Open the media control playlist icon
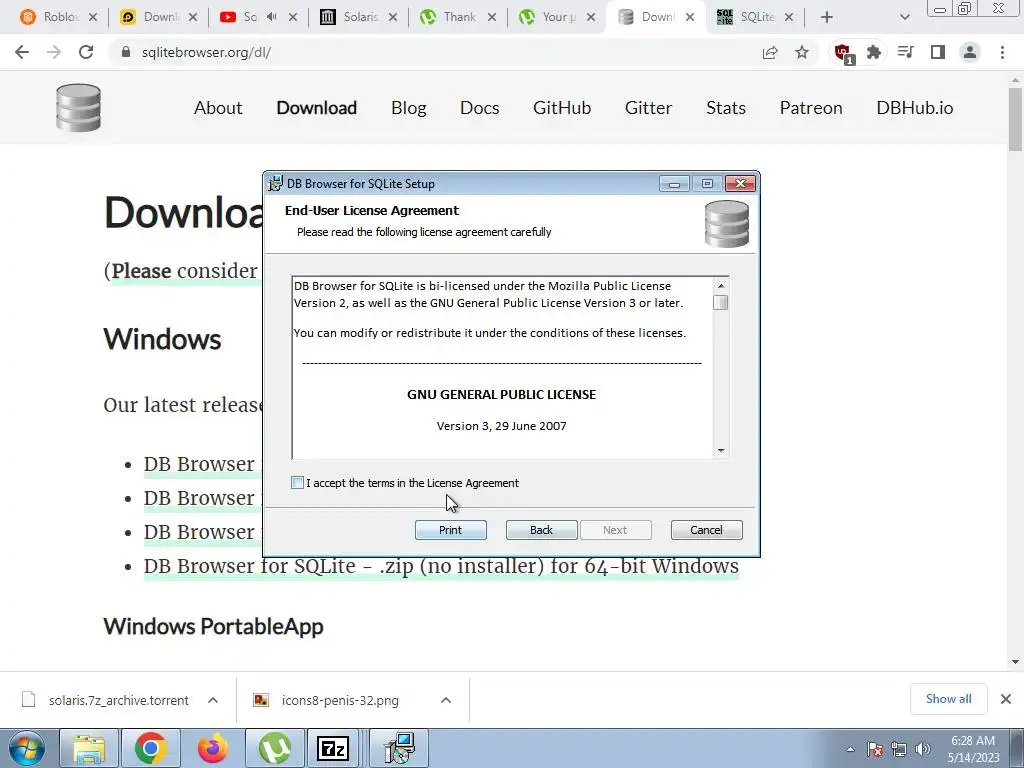This screenshot has width=1024, height=768. tap(906, 52)
